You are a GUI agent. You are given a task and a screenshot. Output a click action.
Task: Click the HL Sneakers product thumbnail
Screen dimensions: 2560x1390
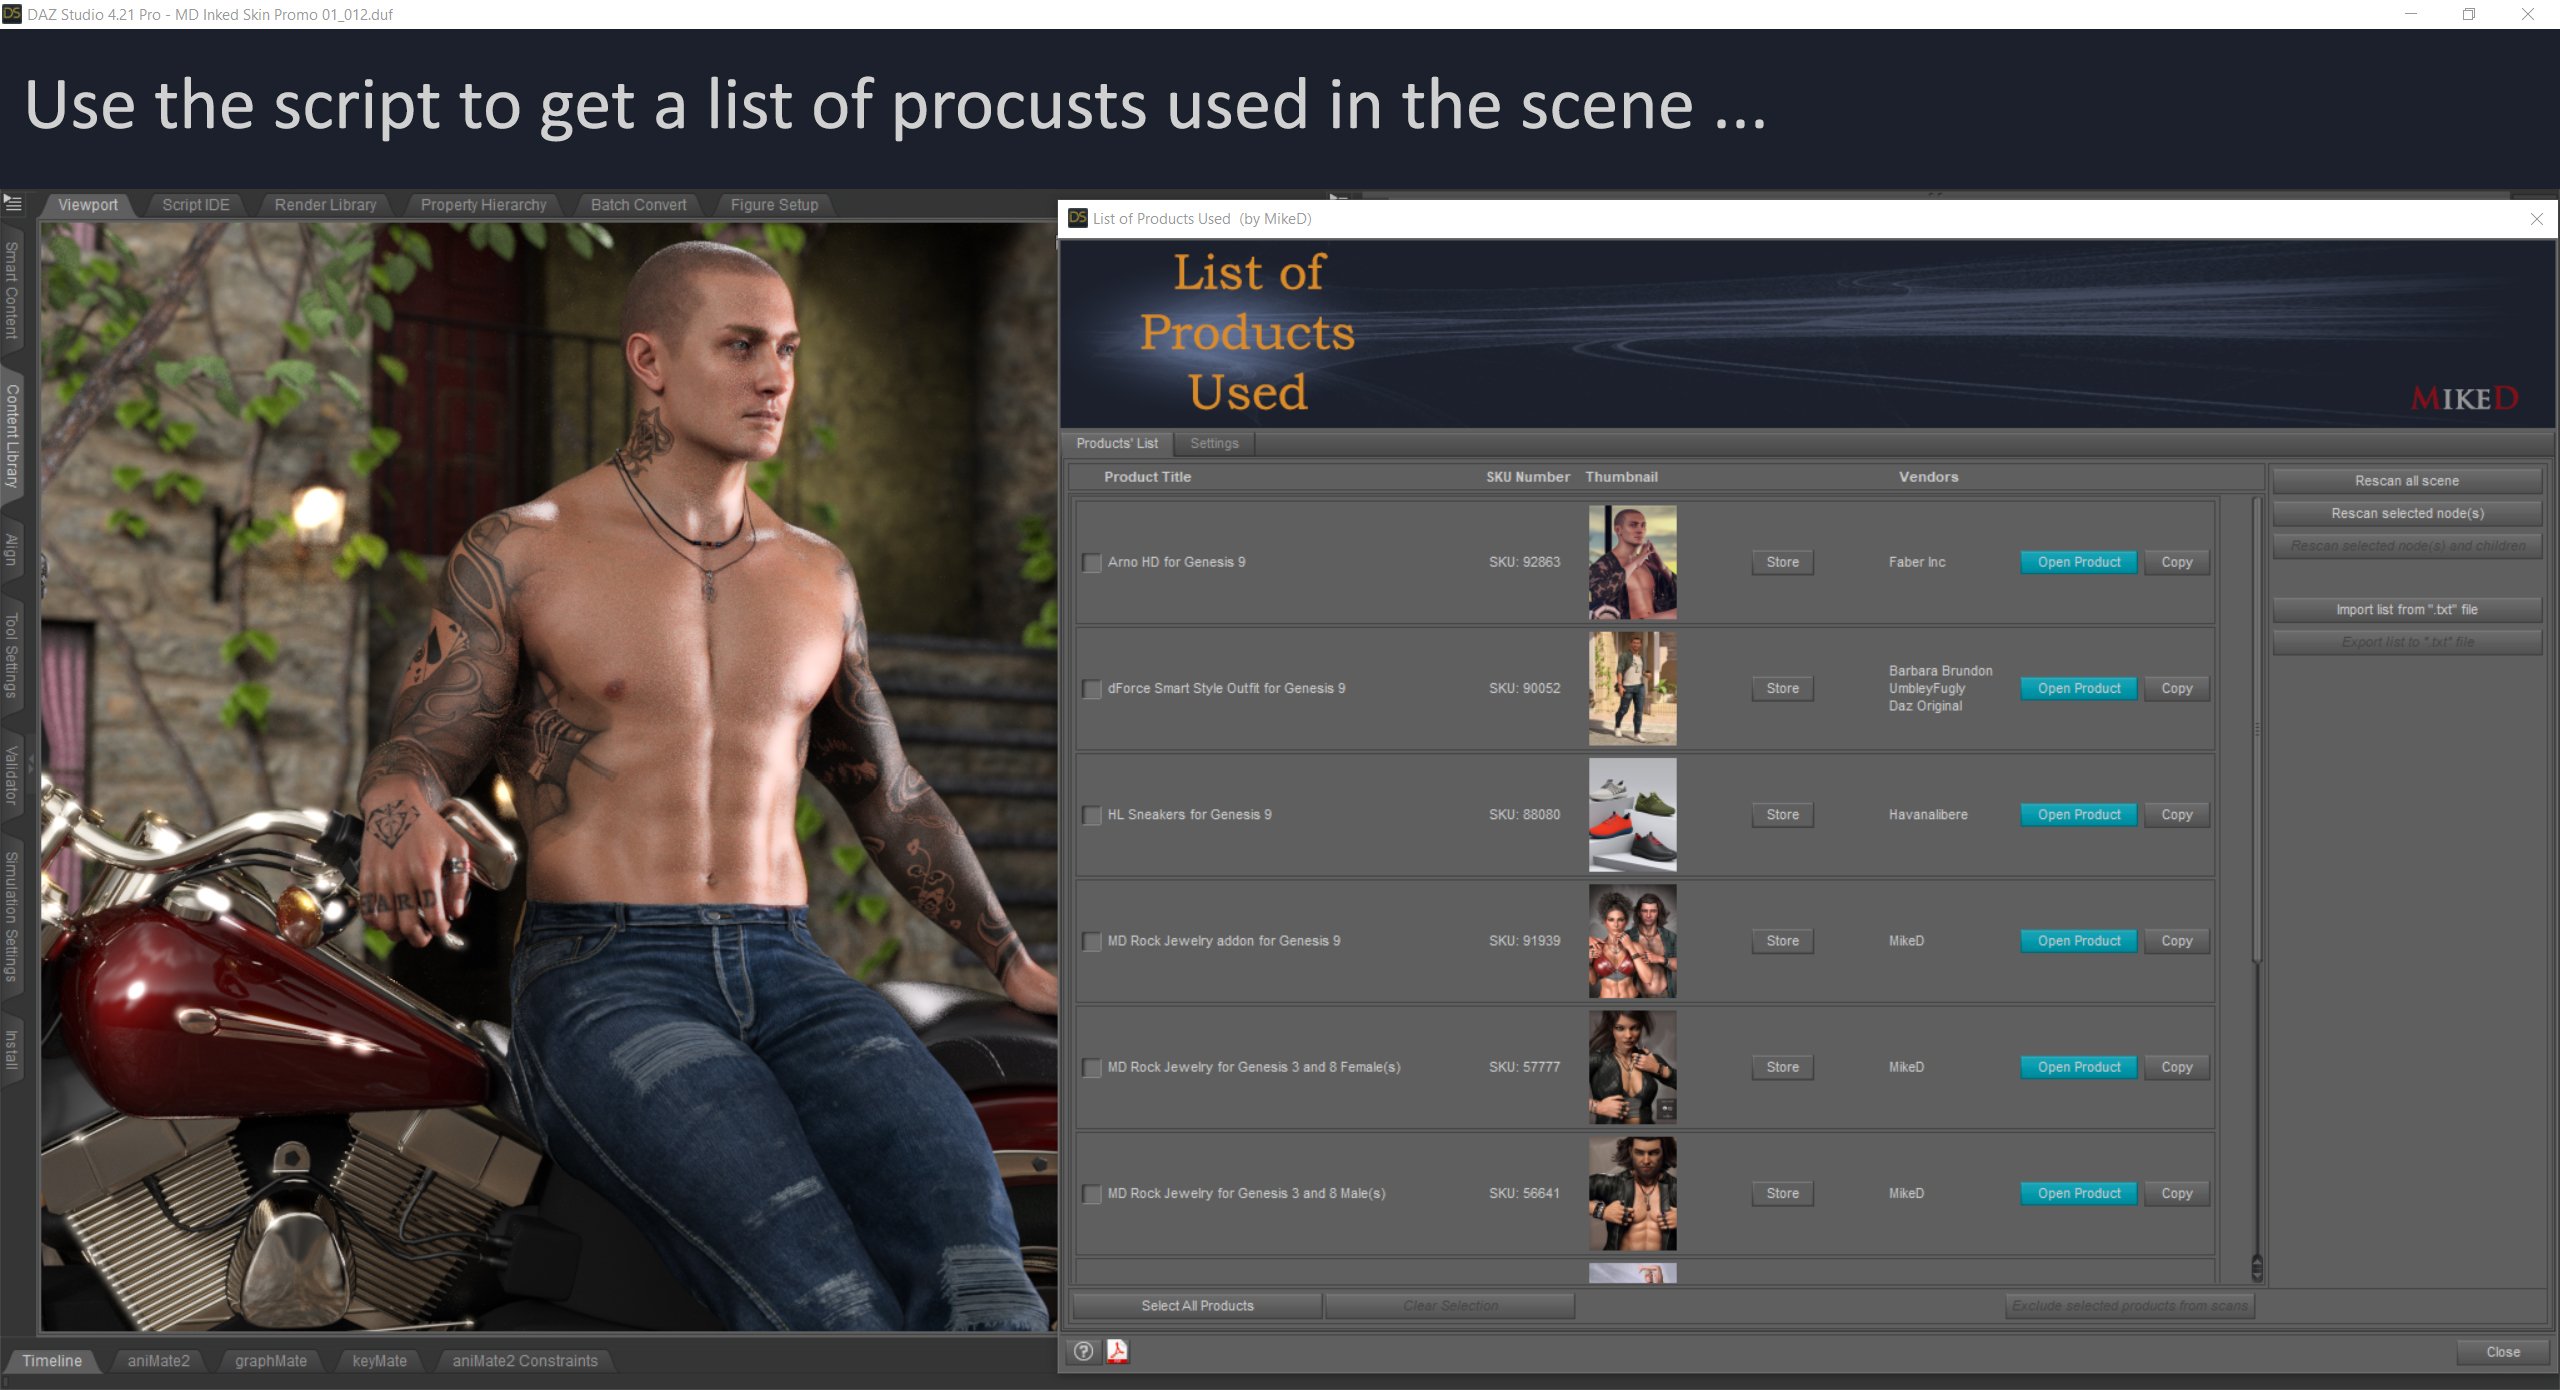[x=1632, y=814]
